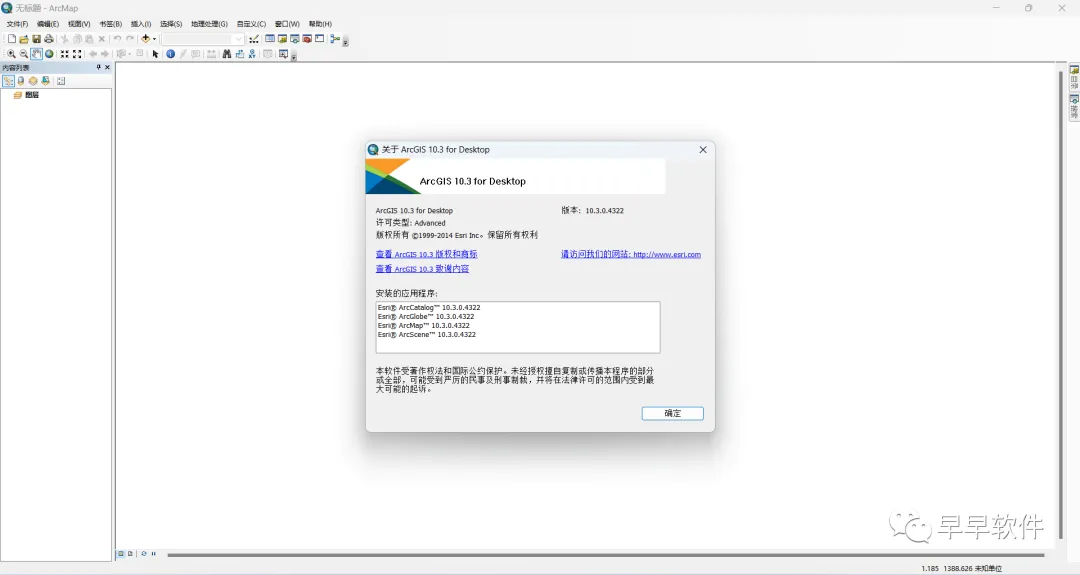Viewport: 1080px width, 575px height.
Task: Open the Table of Contents window icon
Action: [270, 39]
